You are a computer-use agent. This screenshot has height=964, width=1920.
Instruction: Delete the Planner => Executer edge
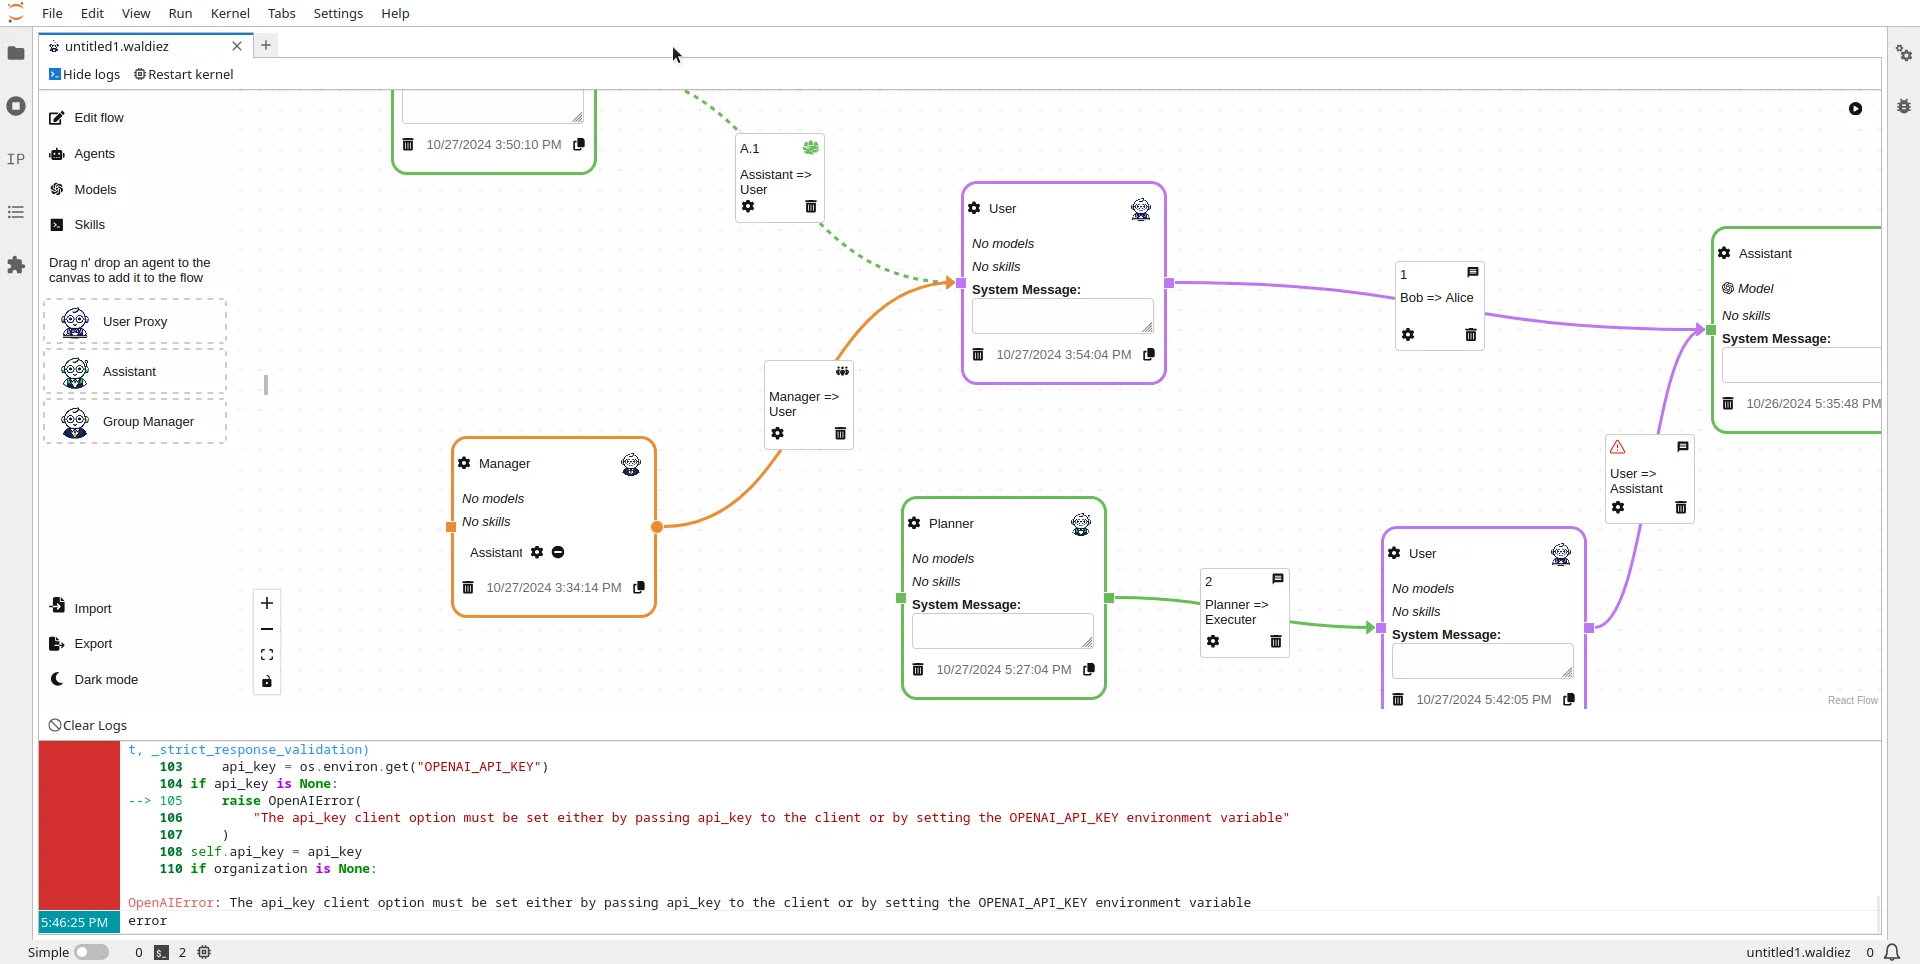[x=1276, y=642]
